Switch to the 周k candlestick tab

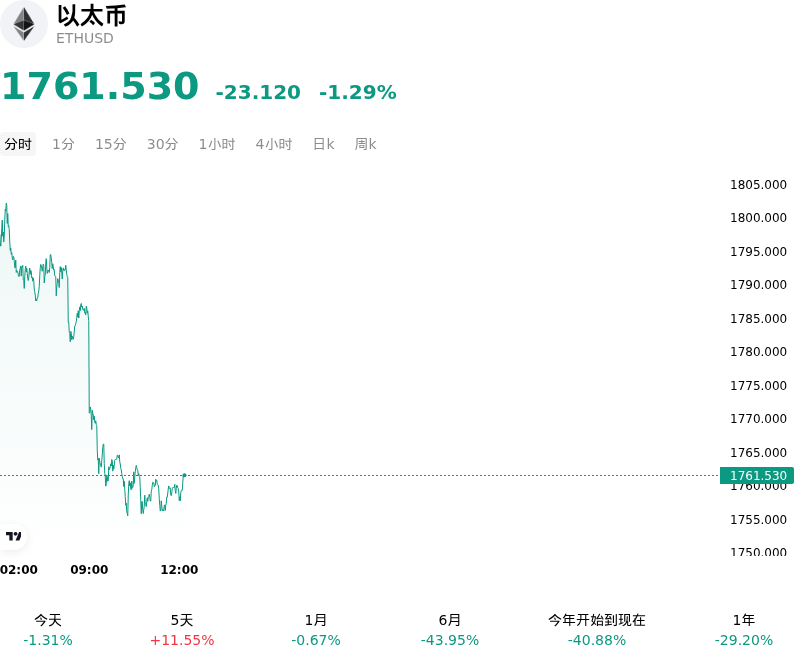click(x=365, y=144)
